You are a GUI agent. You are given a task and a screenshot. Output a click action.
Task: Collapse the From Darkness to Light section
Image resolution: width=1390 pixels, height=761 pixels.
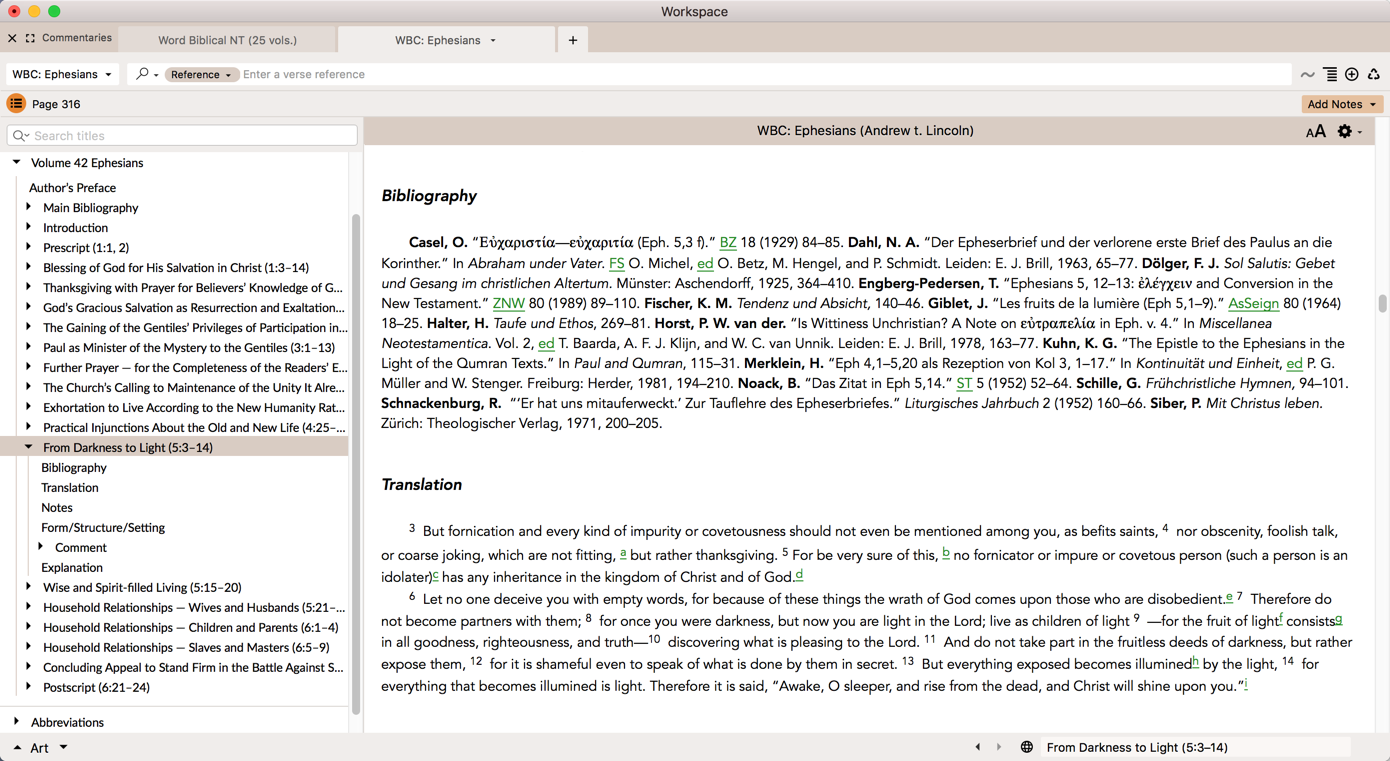coord(29,447)
